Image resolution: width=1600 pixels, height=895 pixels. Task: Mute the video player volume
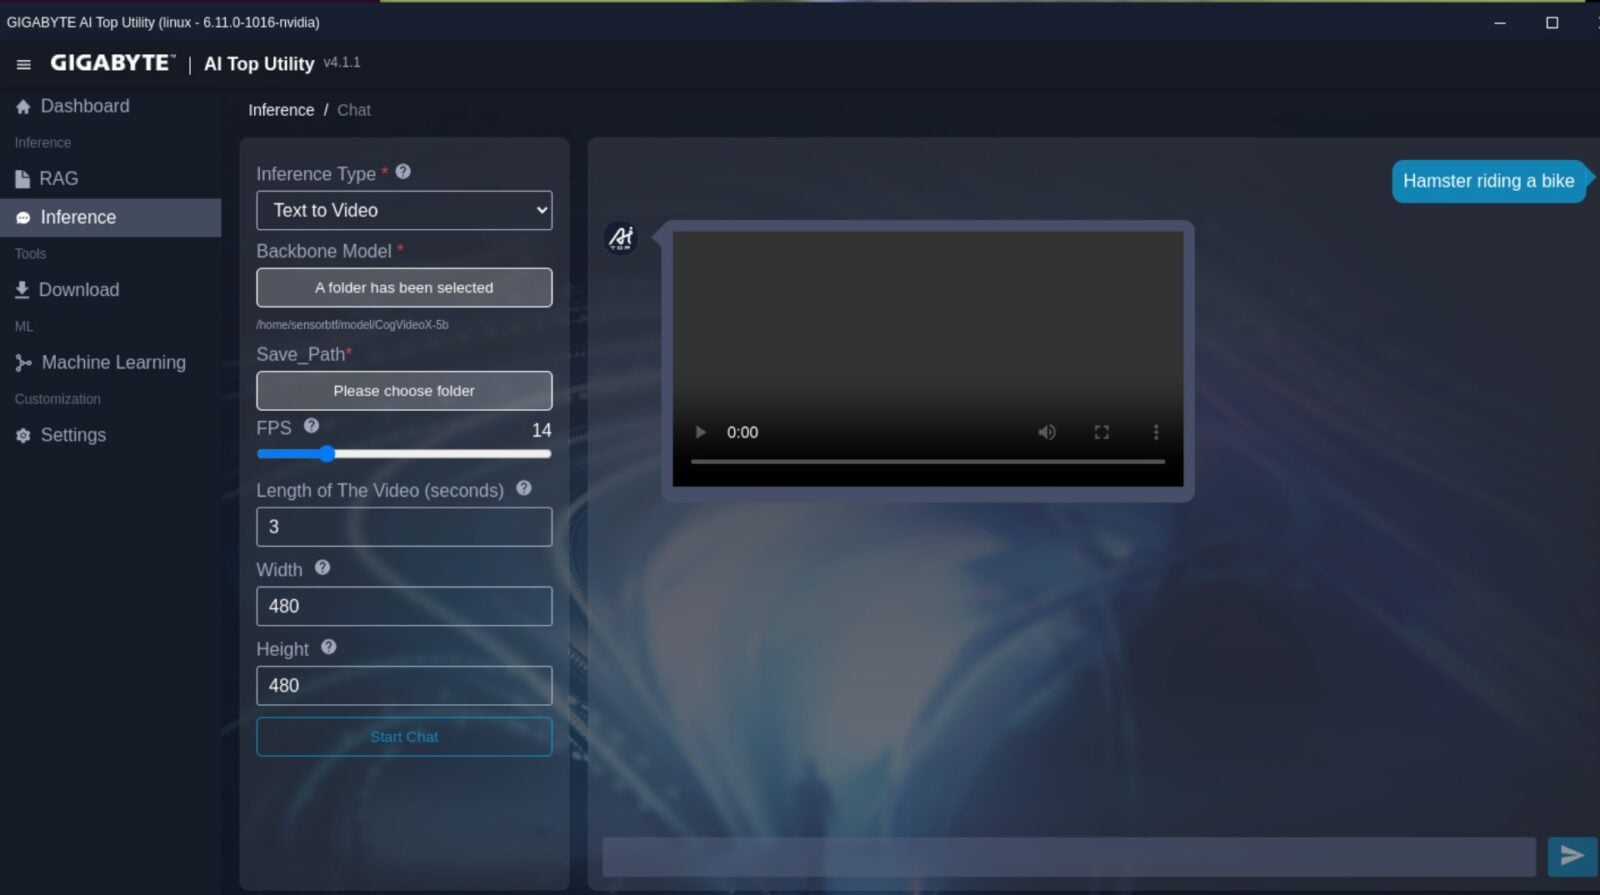coord(1046,432)
